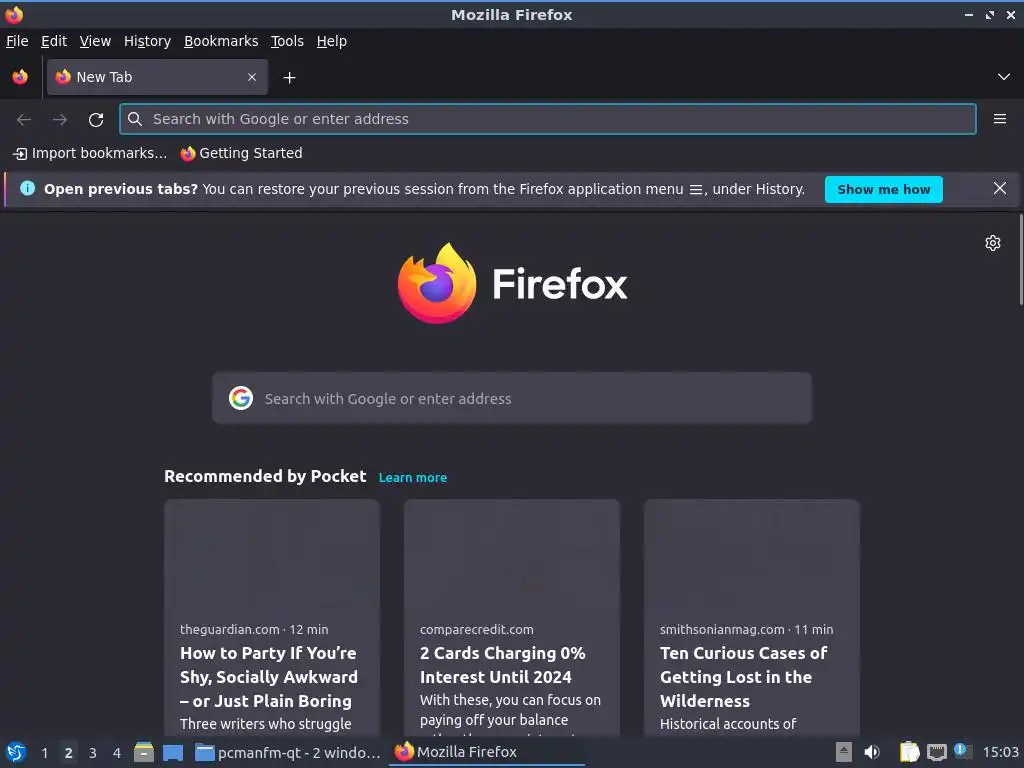This screenshot has height=768, width=1024.
Task: Open a new tab with plus button
Action: tap(289, 78)
